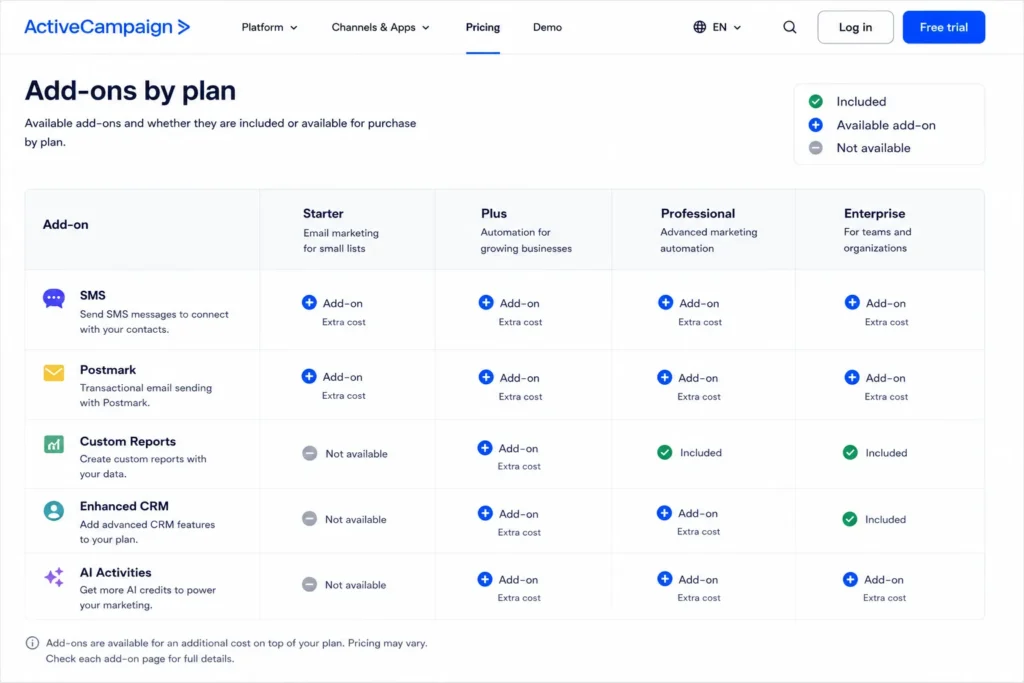Click the Starter plan heading

click(x=323, y=214)
